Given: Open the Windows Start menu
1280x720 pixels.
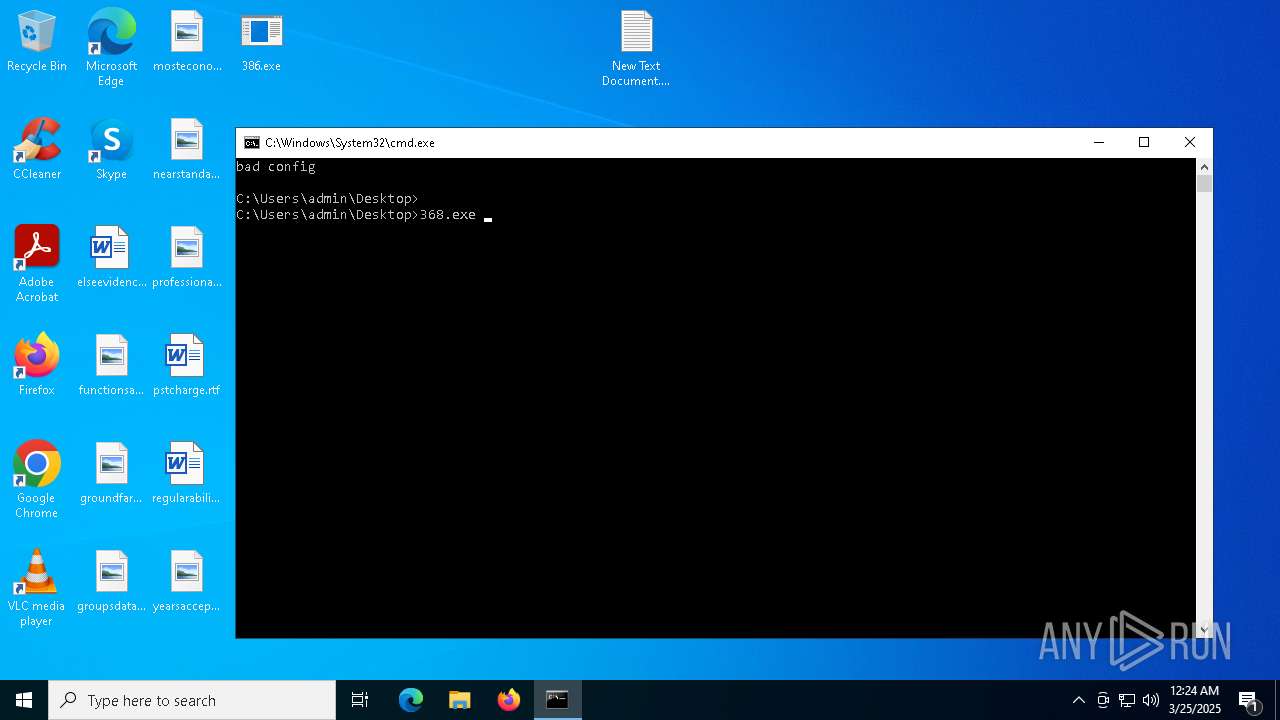Looking at the screenshot, I should pos(24,700).
